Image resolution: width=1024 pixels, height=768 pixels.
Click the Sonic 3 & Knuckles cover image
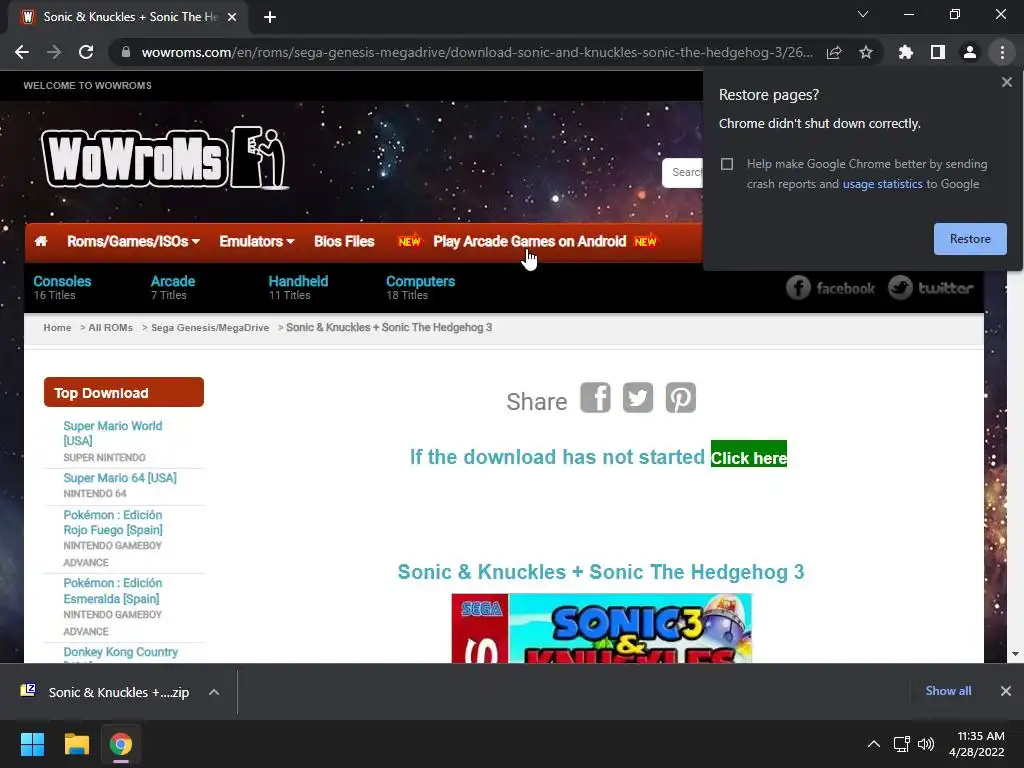click(x=601, y=628)
